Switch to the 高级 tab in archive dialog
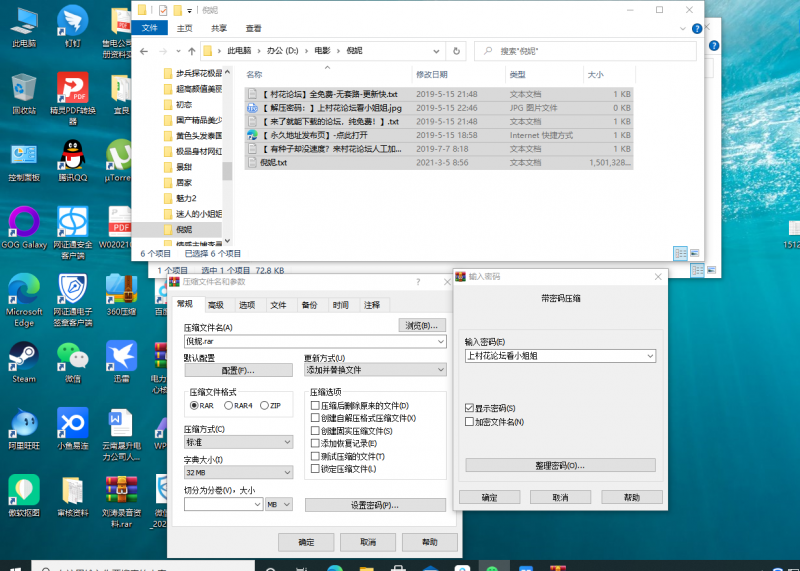 pos(215,305)
